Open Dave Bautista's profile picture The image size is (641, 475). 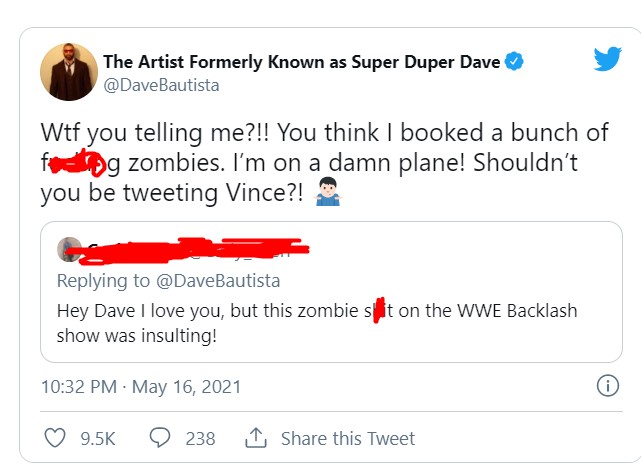click(68, 73)
